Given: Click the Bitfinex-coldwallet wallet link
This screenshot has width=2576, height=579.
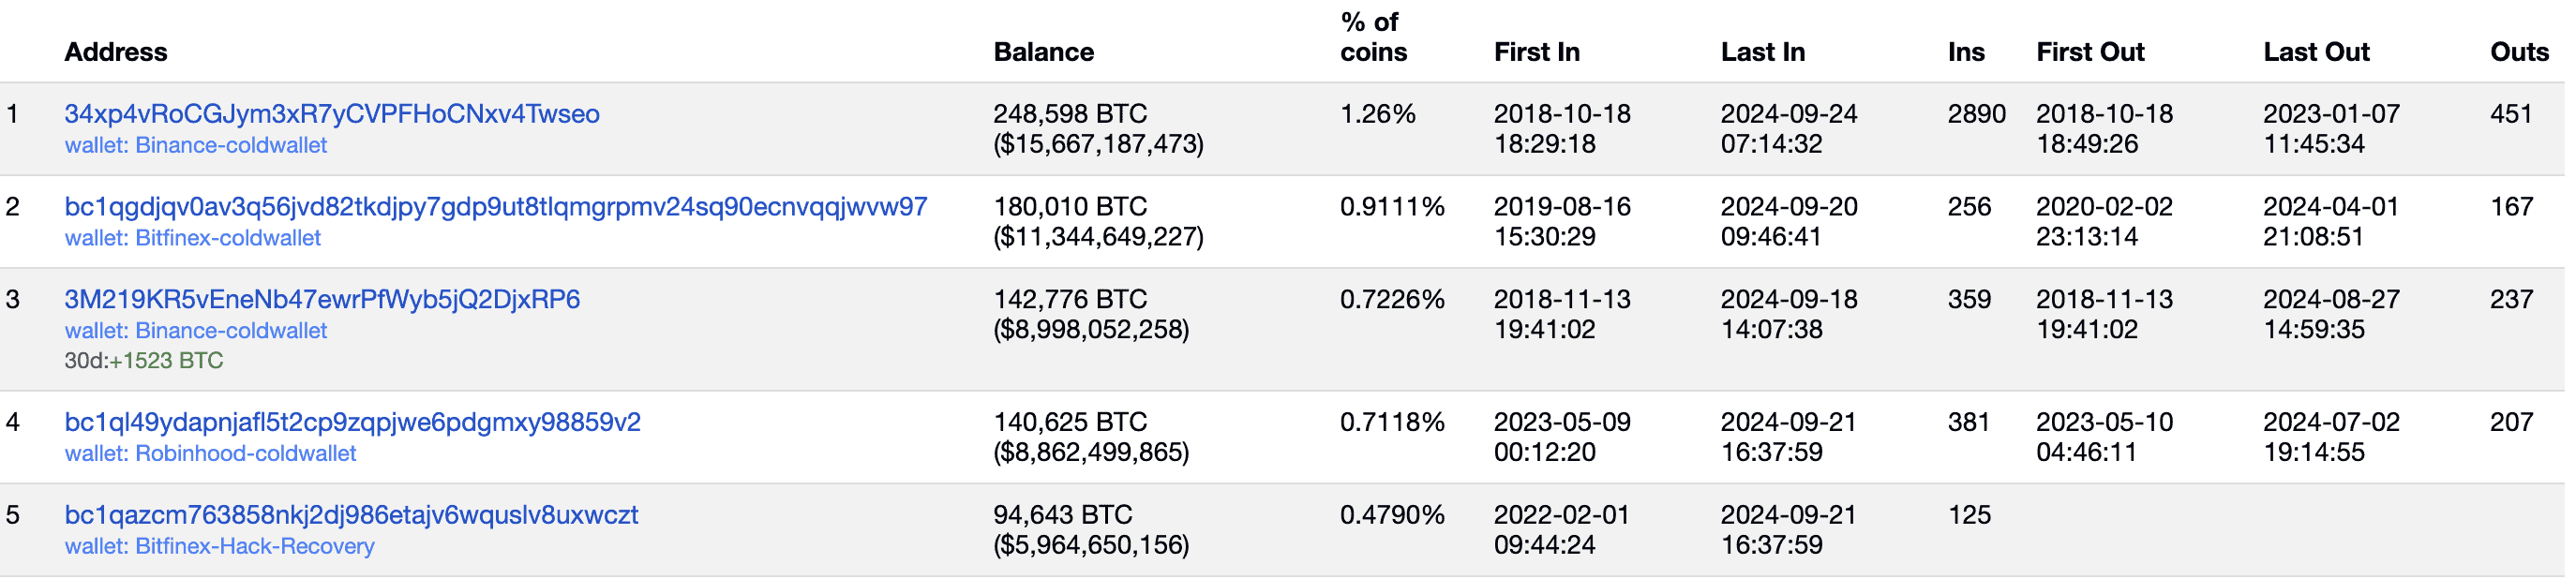Looking at the screenshot, I should click(193, 238).
